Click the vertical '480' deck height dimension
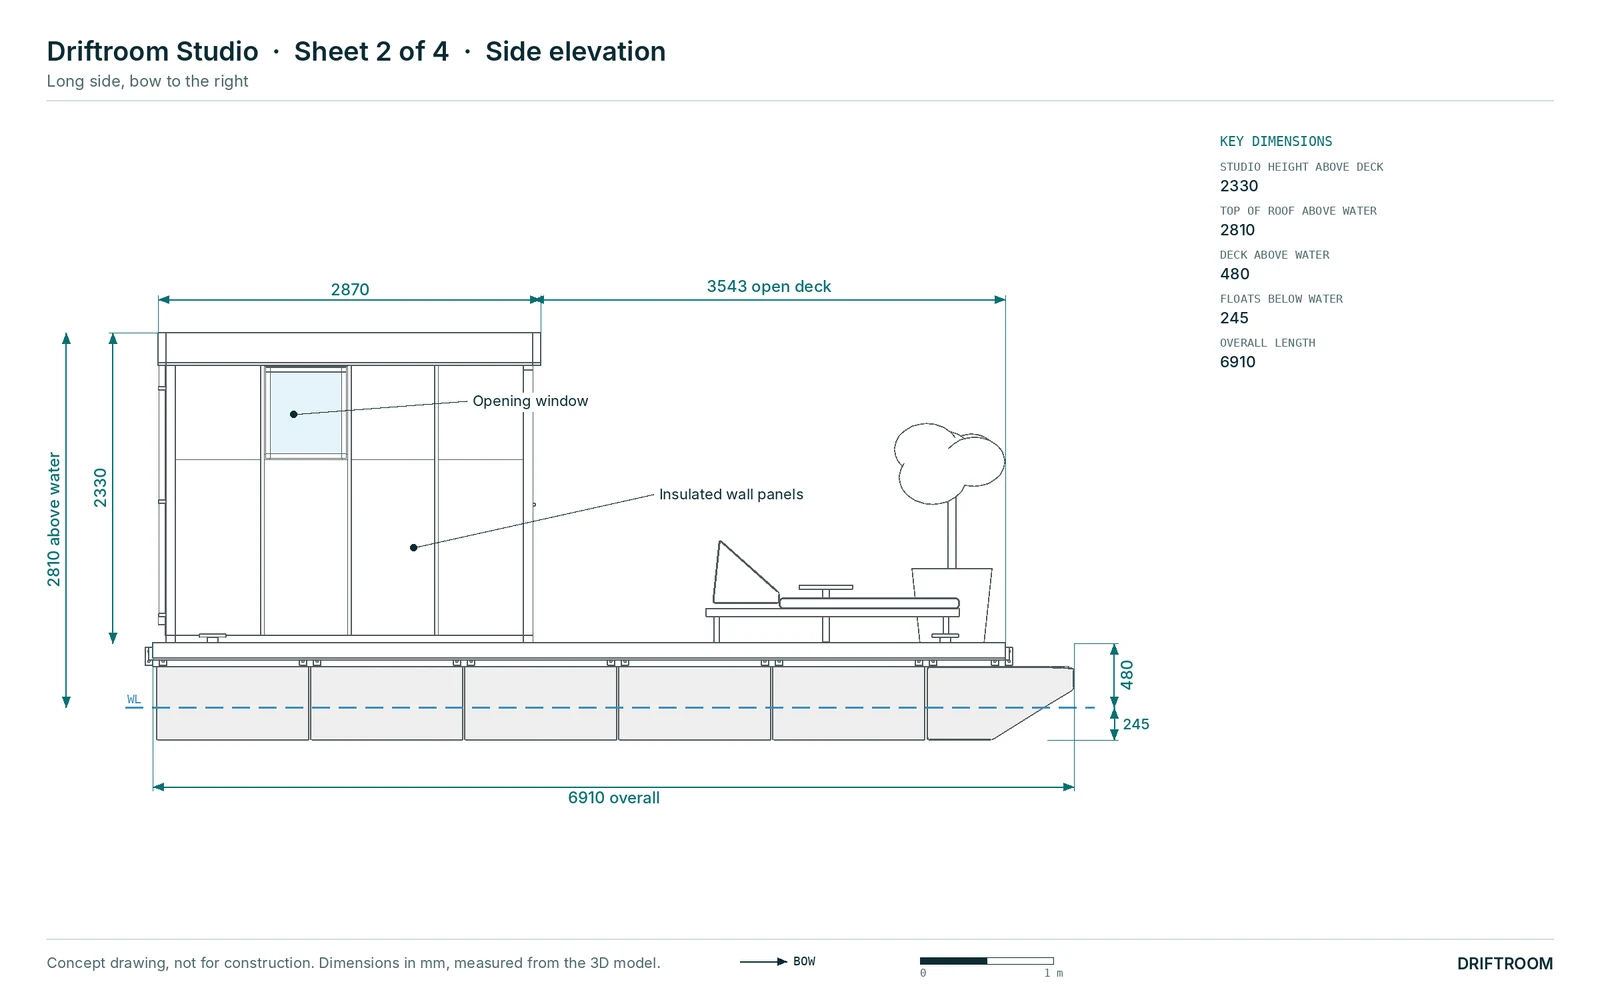This screenshot has width=1600, height=1000. [1127, 675]
